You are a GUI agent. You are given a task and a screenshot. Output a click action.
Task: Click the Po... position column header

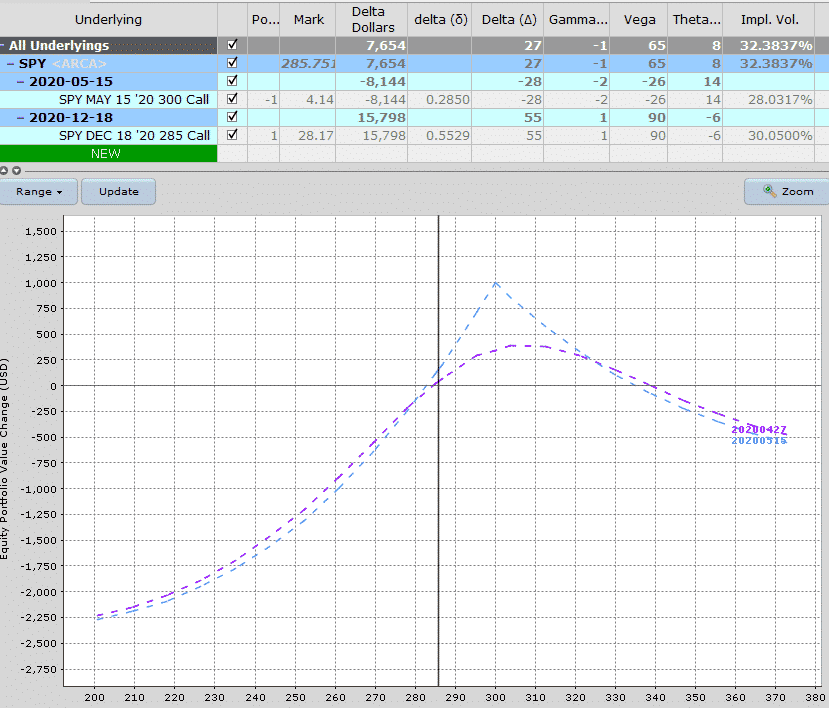click(264, 20)
